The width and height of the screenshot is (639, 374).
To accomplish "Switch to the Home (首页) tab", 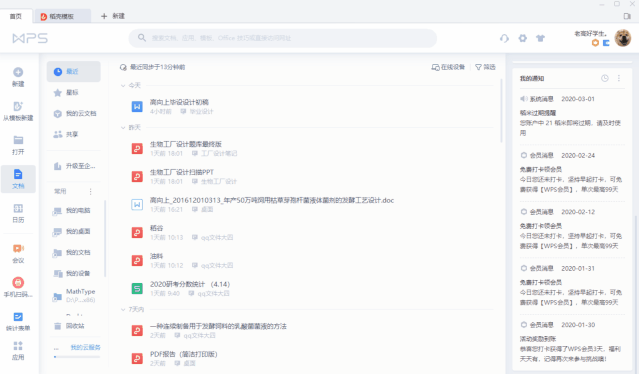I will pos(16,16).
